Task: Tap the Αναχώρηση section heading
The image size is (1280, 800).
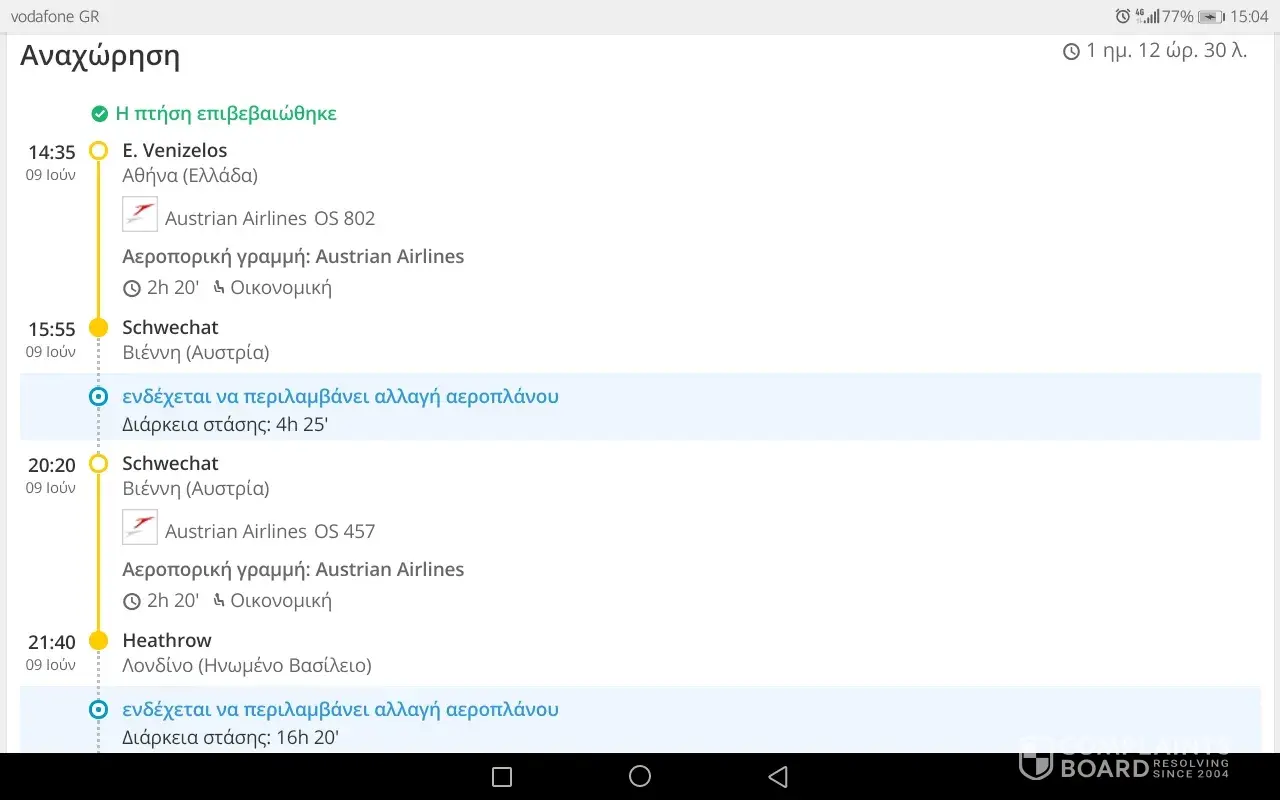Action: tap(100, 55)
